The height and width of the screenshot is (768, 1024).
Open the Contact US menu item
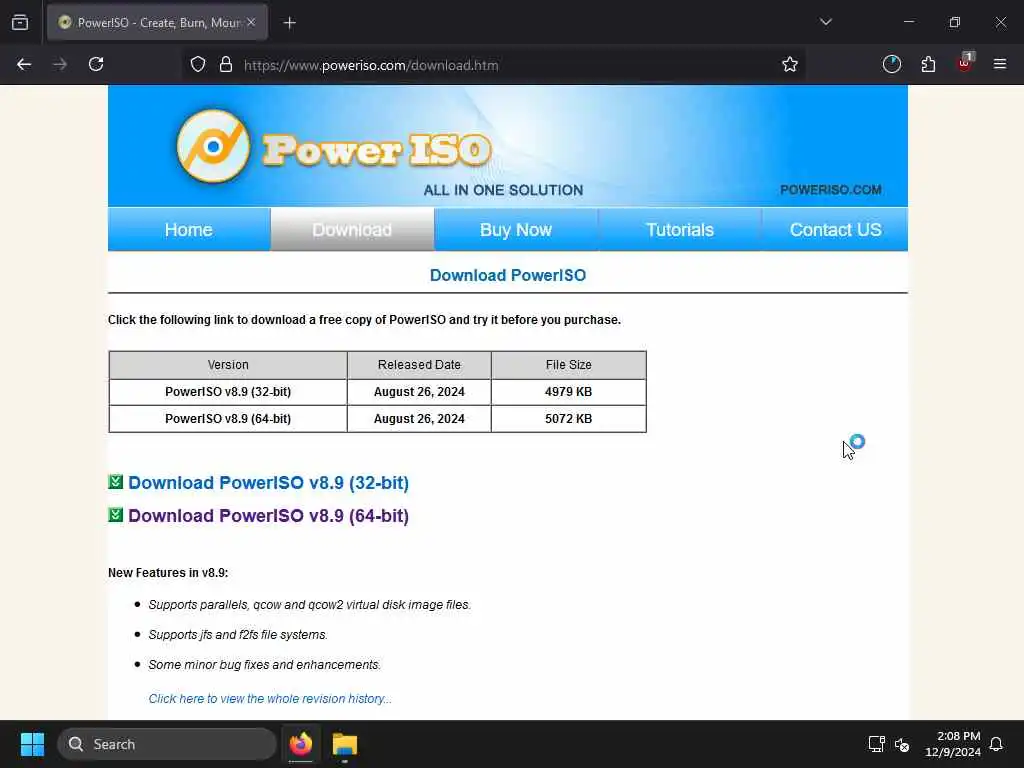pyautogui.click(x=835, y=230)
